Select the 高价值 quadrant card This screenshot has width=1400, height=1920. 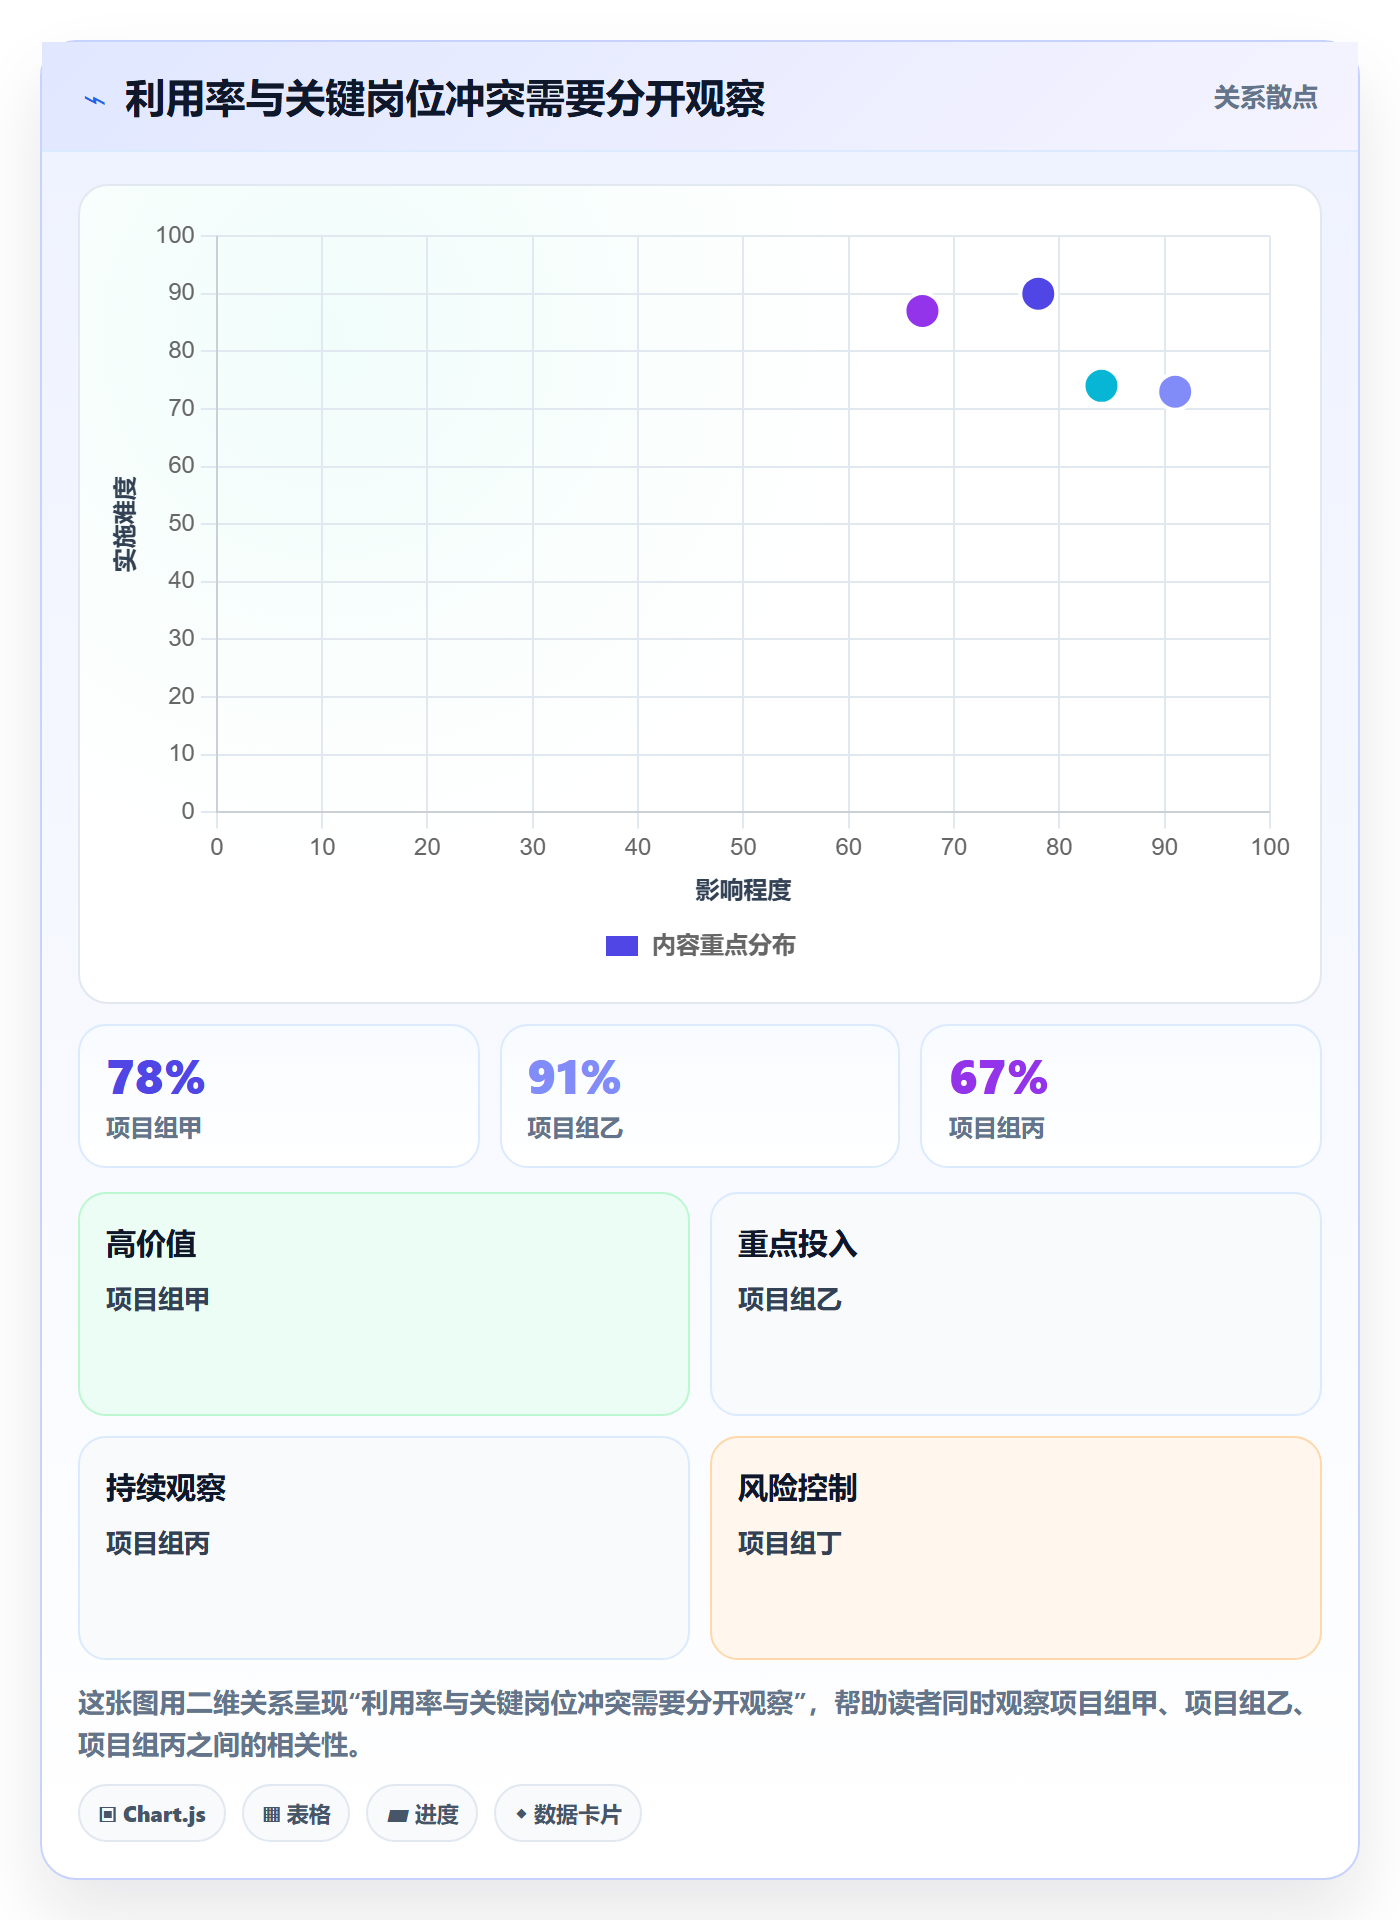click(384, 1304)
